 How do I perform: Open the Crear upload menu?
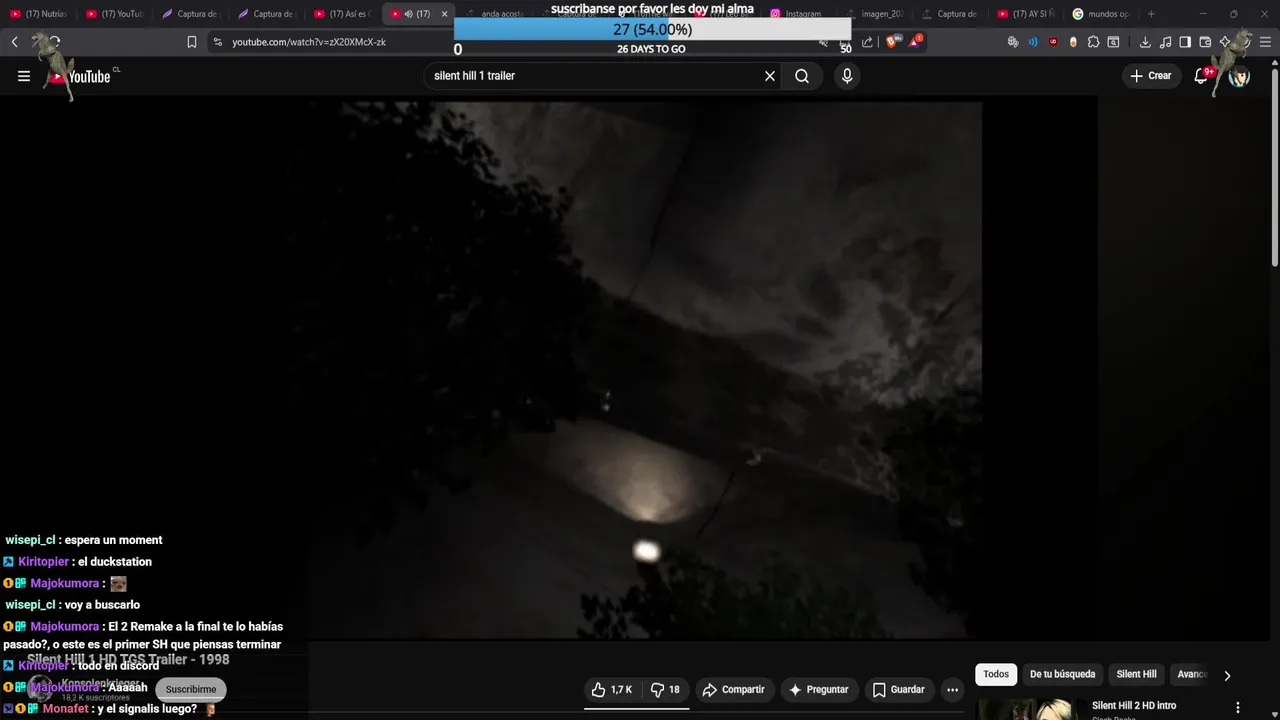click(x=1151, y=76)
